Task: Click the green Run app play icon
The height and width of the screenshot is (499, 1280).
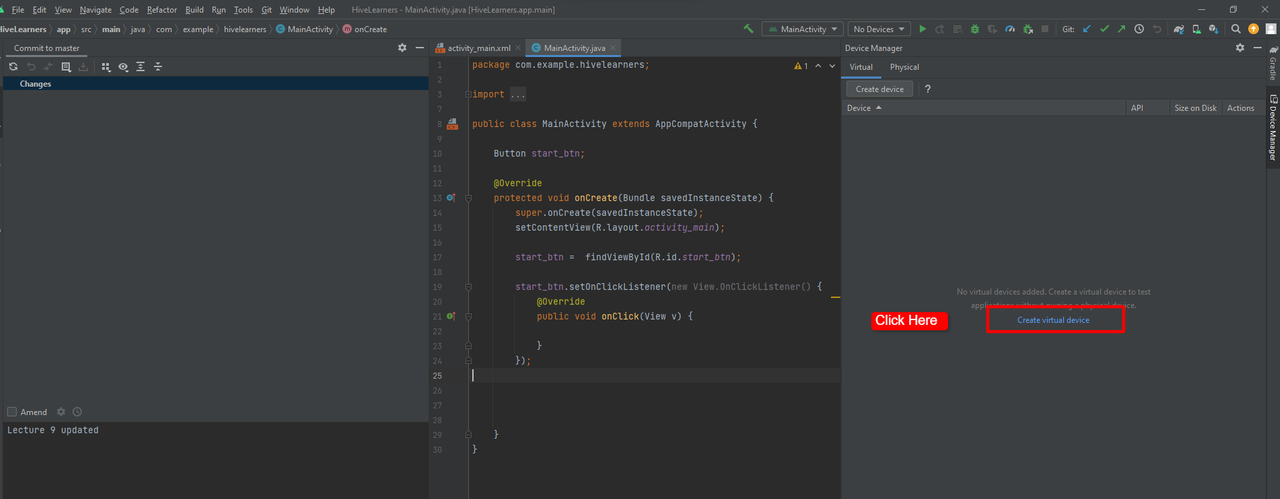Action: [x=922, y=29]
